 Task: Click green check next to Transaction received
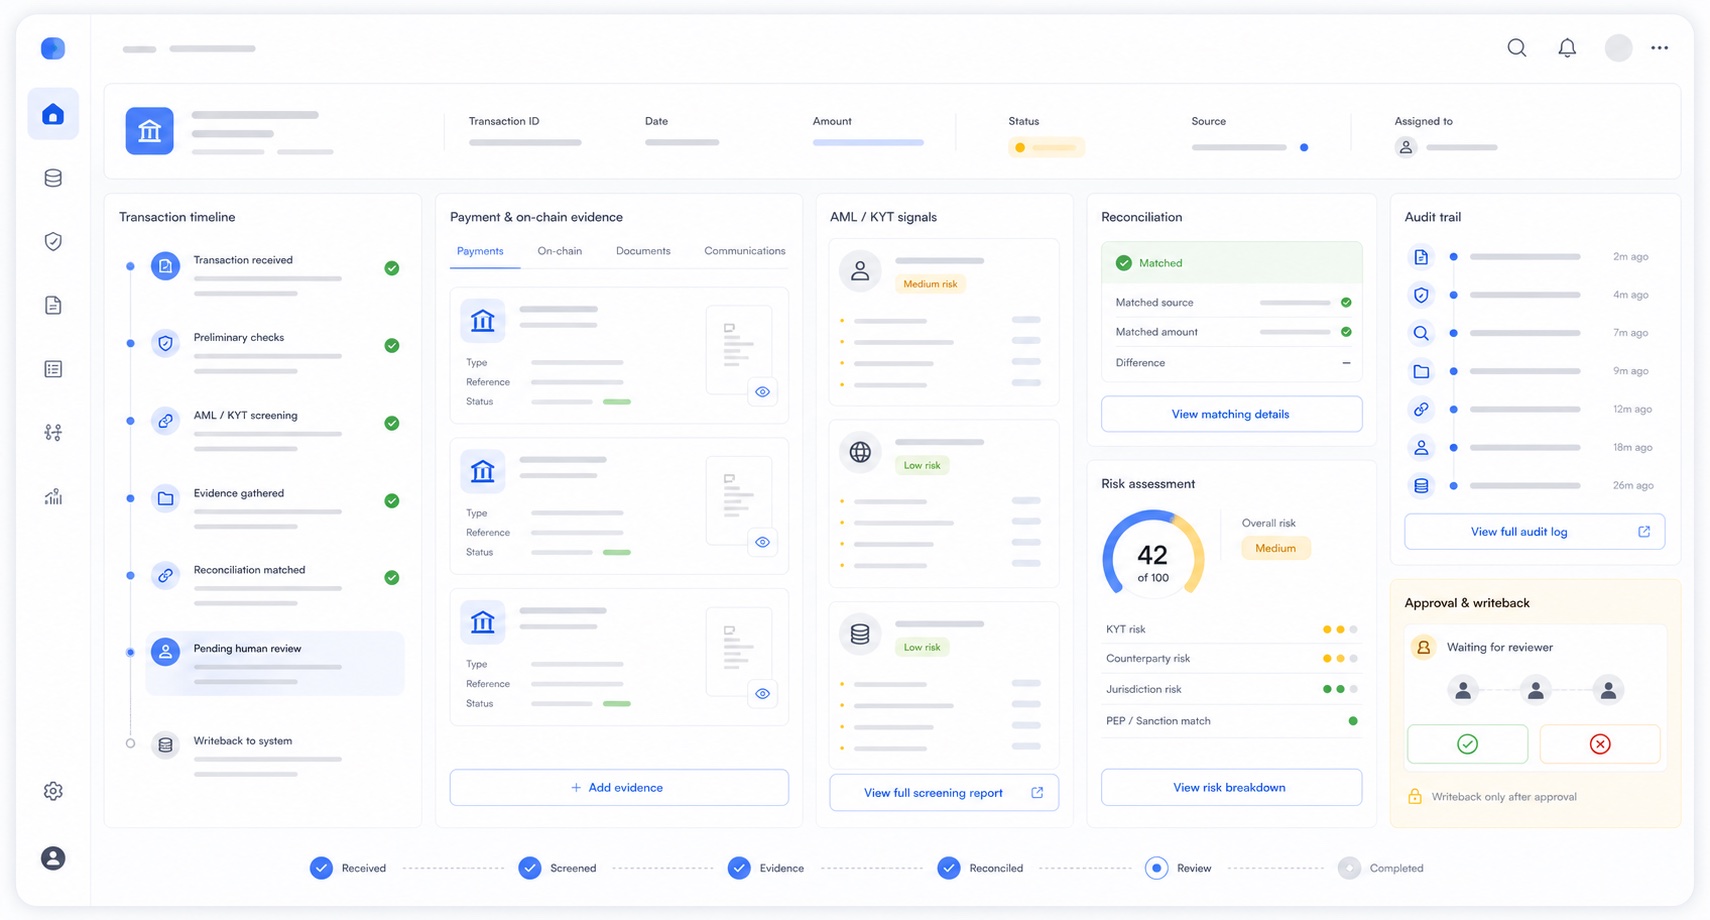point(392,268)
